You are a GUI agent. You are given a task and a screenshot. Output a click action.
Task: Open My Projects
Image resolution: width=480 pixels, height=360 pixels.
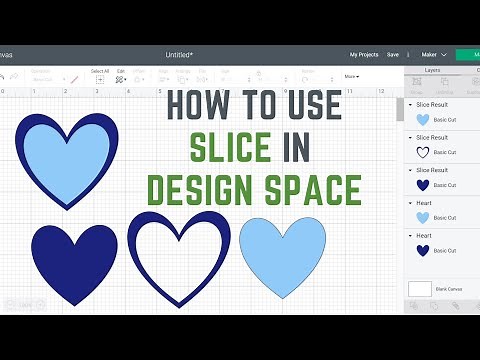pyautogui.click(x=364, y=55)
